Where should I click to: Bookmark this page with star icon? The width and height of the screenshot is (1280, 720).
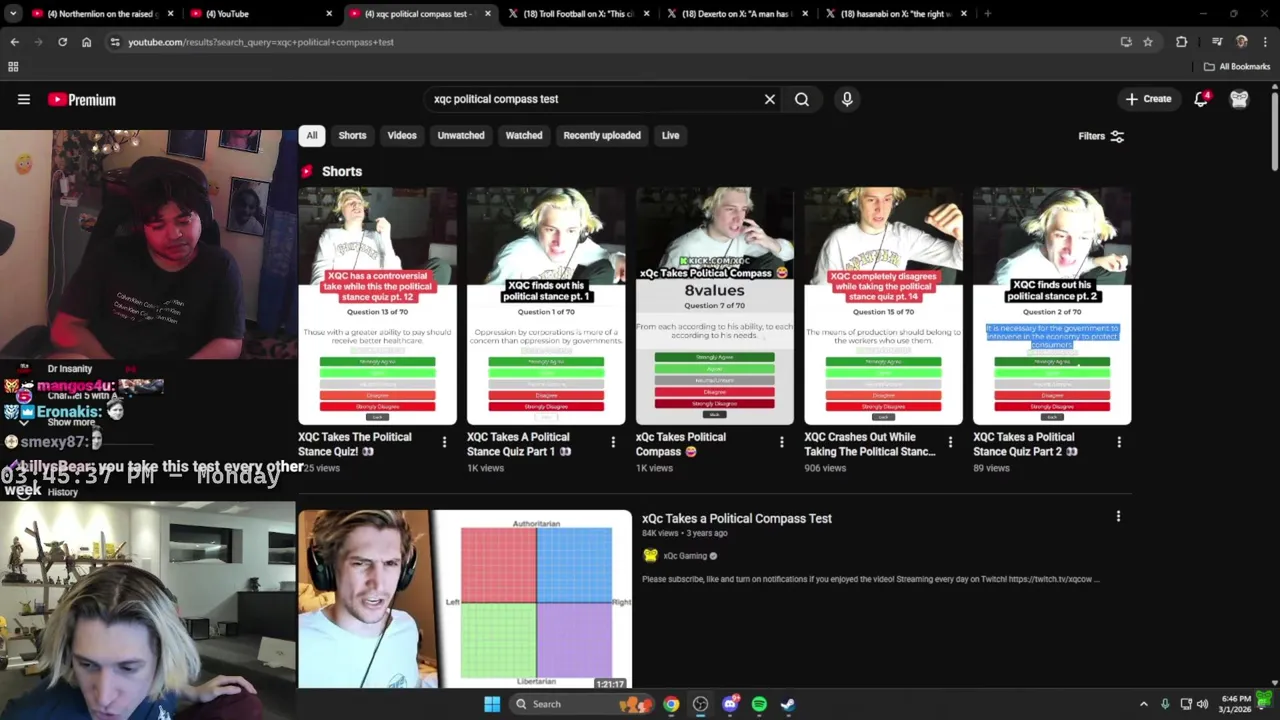point(1148,42)
